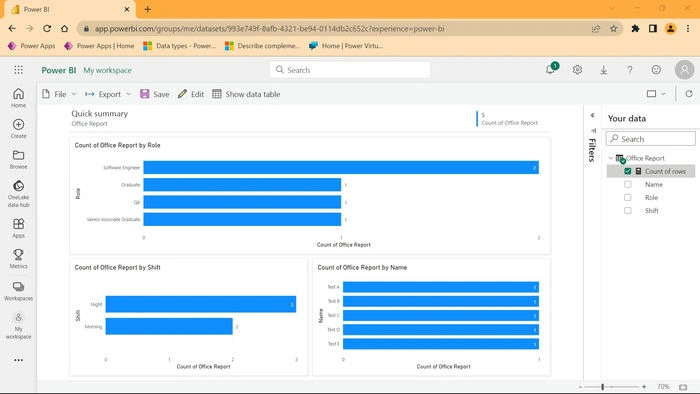The image size is (700, 394).
Task: Open Power Apps bookmark
Action: tap(31, 46)
